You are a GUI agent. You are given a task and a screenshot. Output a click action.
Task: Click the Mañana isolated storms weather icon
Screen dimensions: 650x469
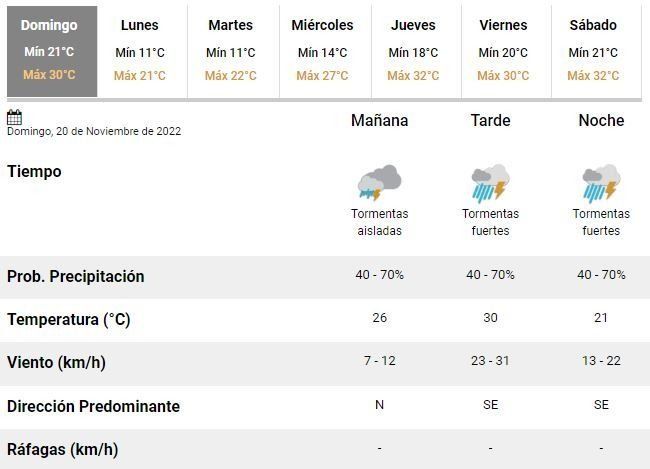point(379,183)
